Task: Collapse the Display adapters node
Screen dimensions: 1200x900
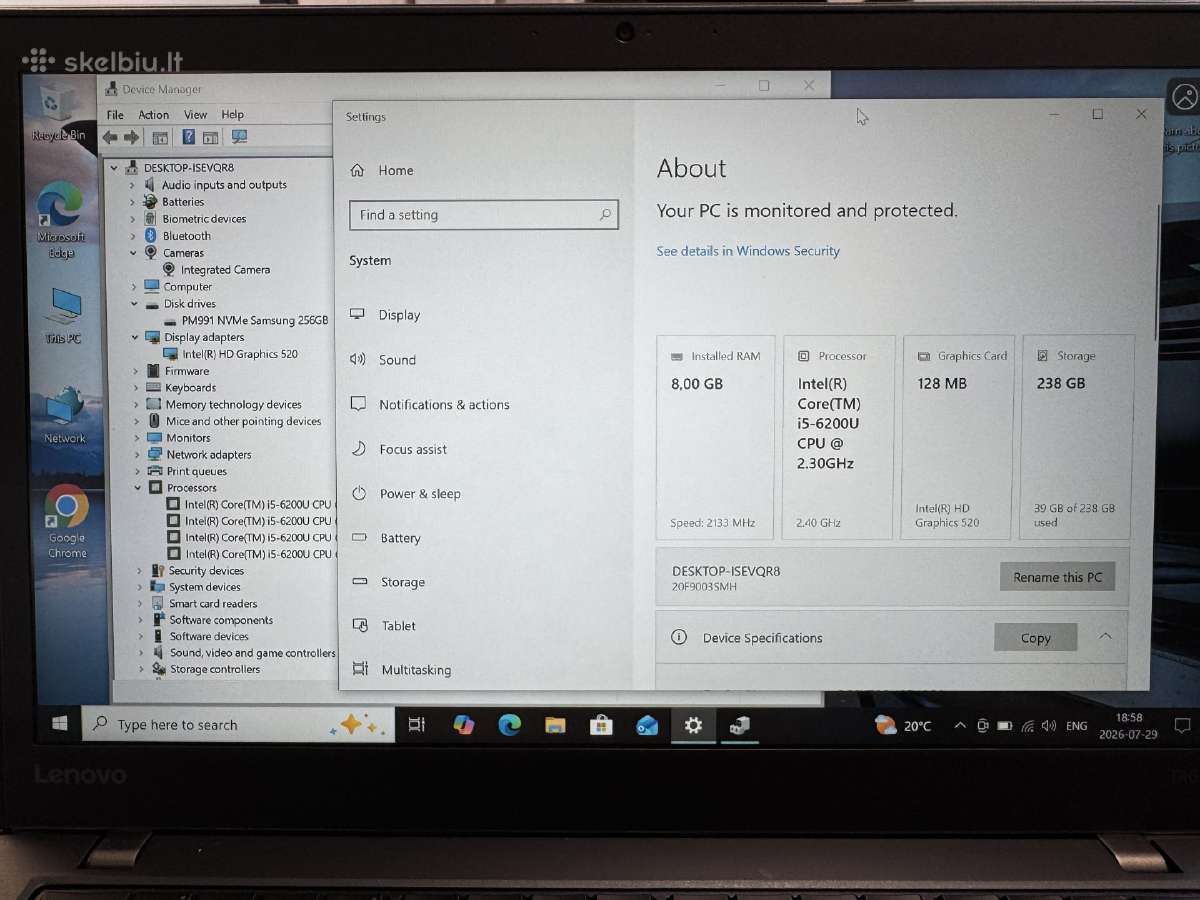Action: click(135, 338)
